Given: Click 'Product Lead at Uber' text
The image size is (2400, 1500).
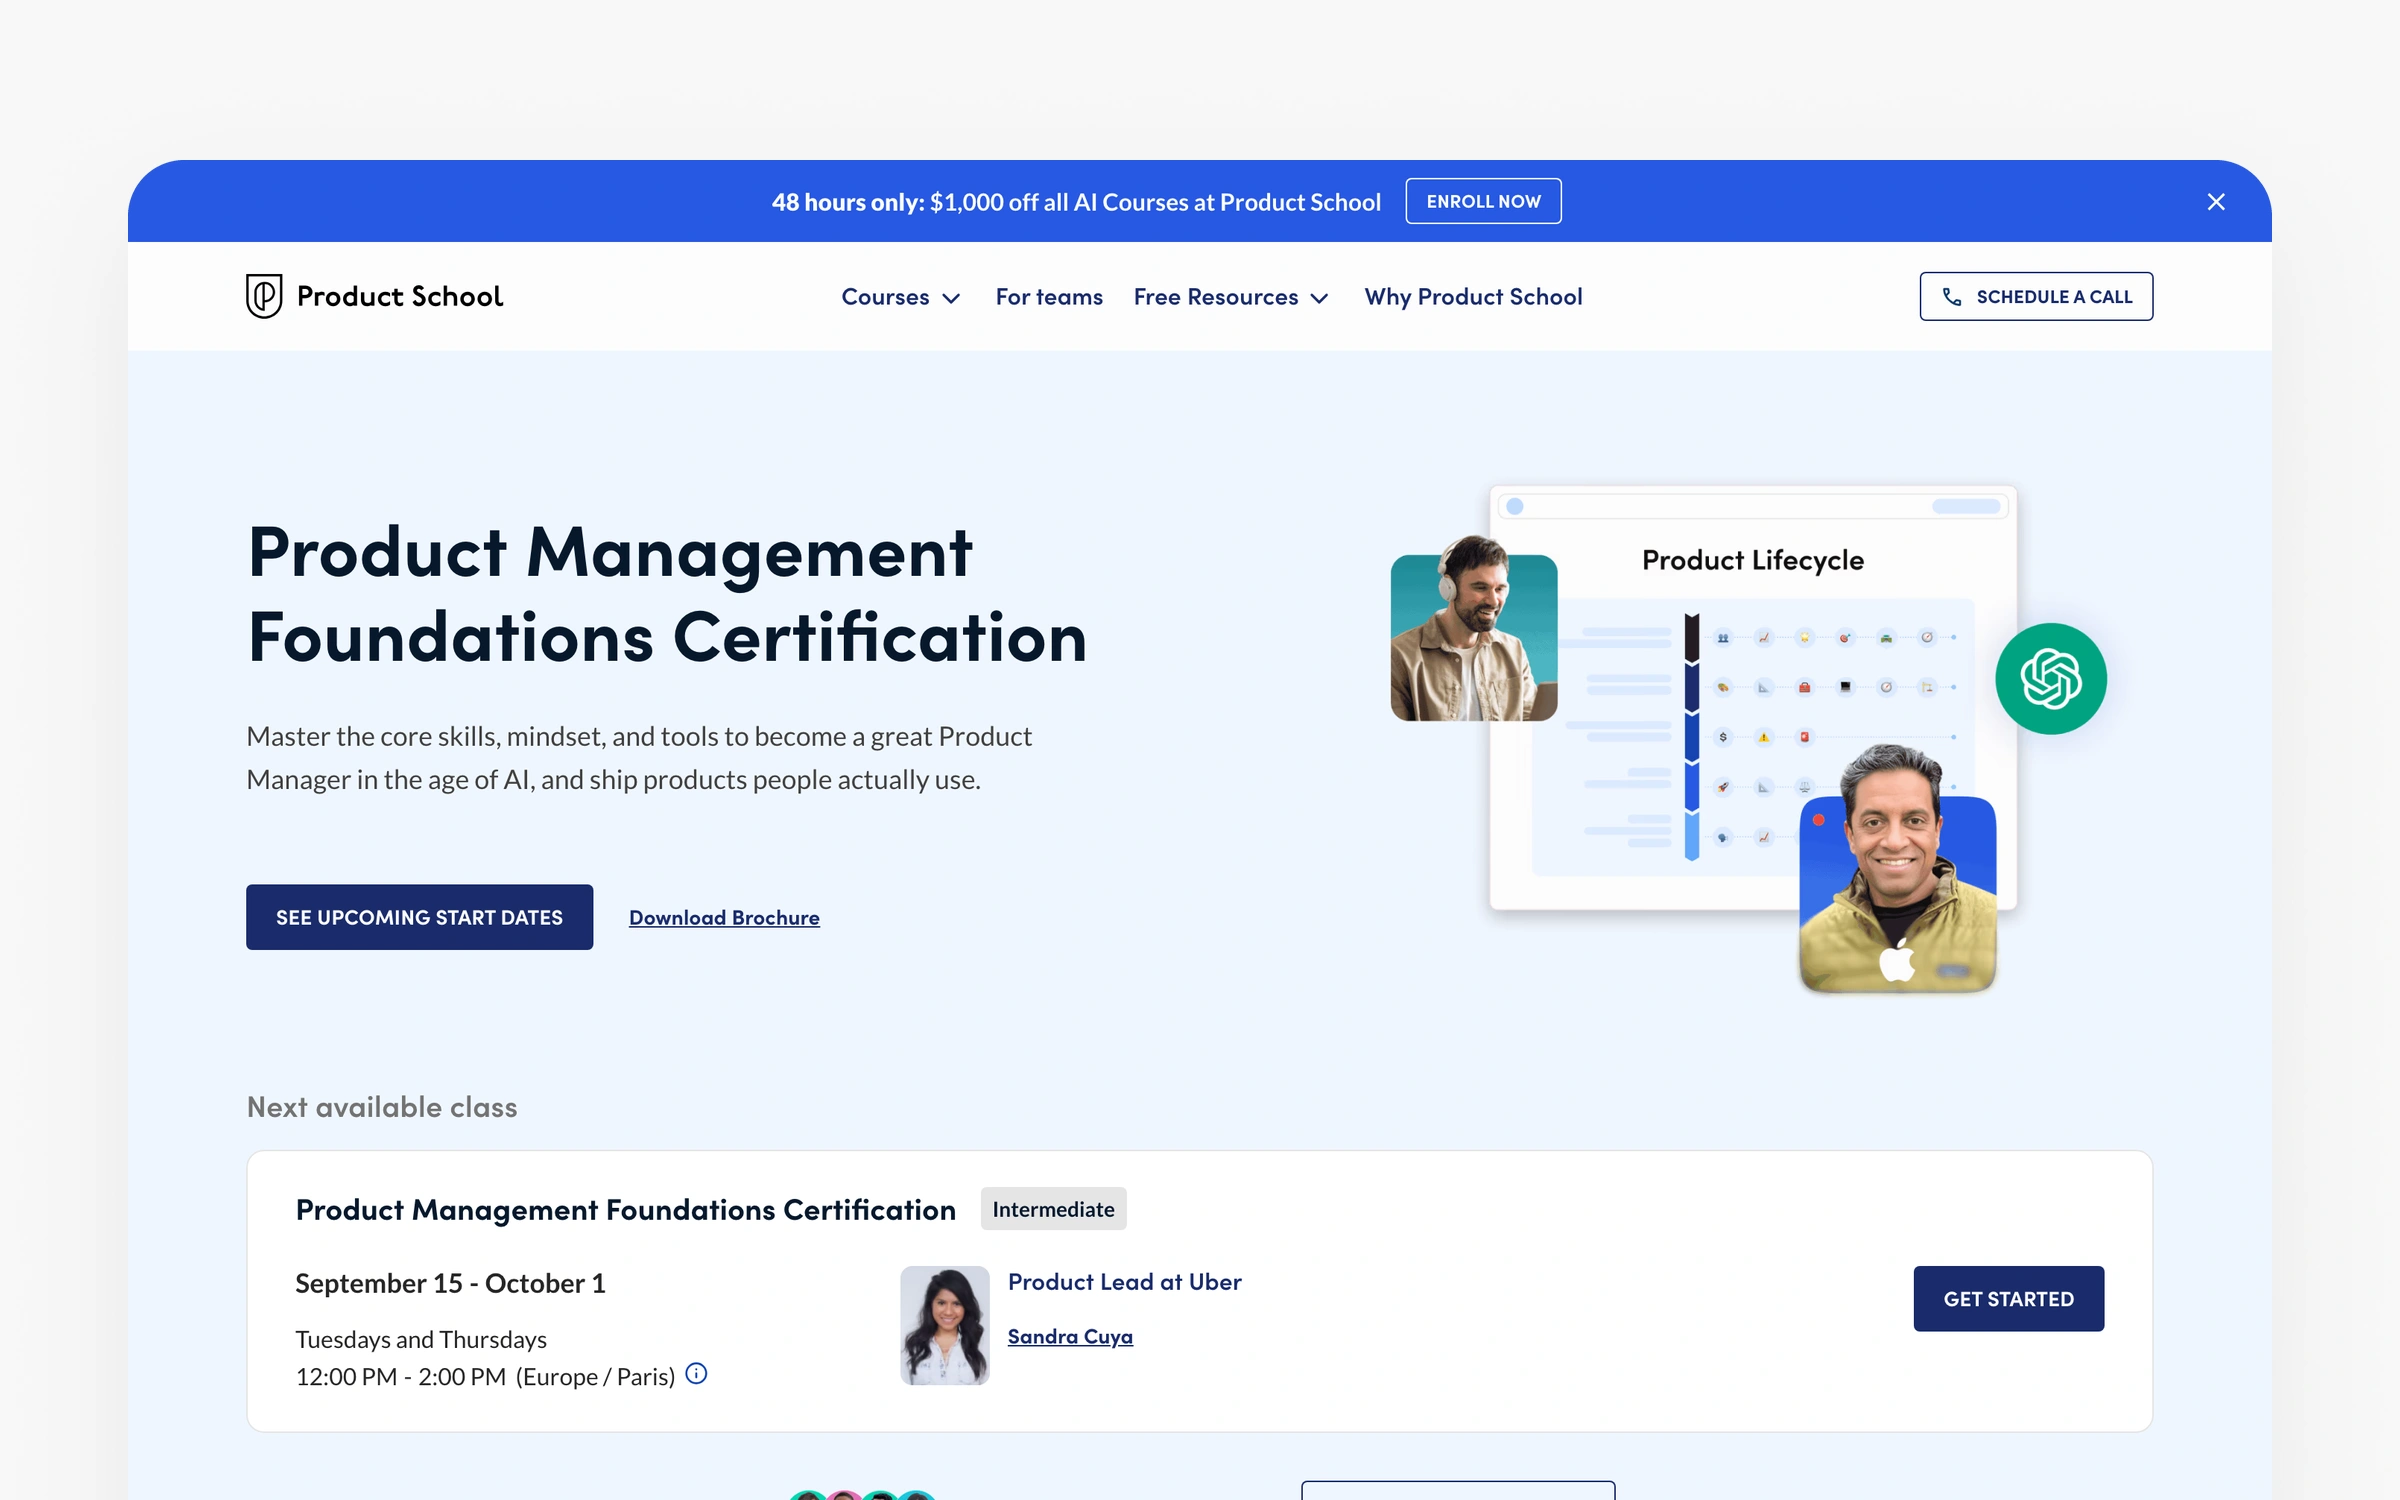Looking at the screenshot, I should [1124, 1282].
